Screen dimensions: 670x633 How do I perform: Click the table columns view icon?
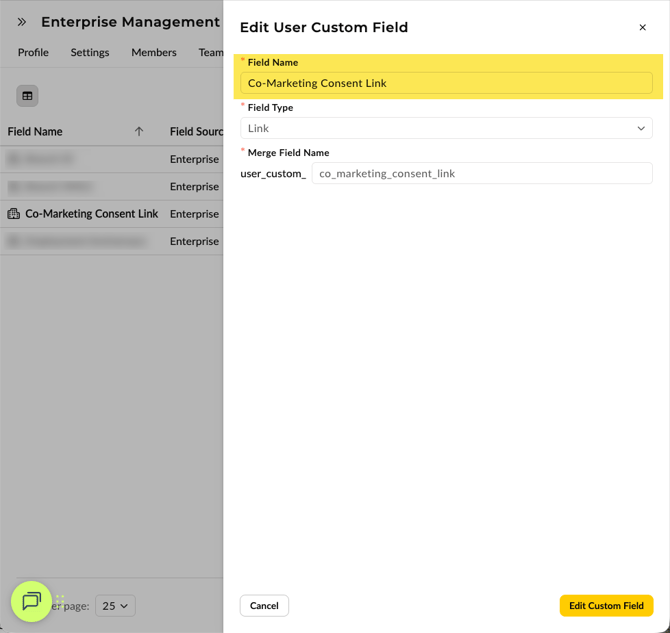point(27,96)
